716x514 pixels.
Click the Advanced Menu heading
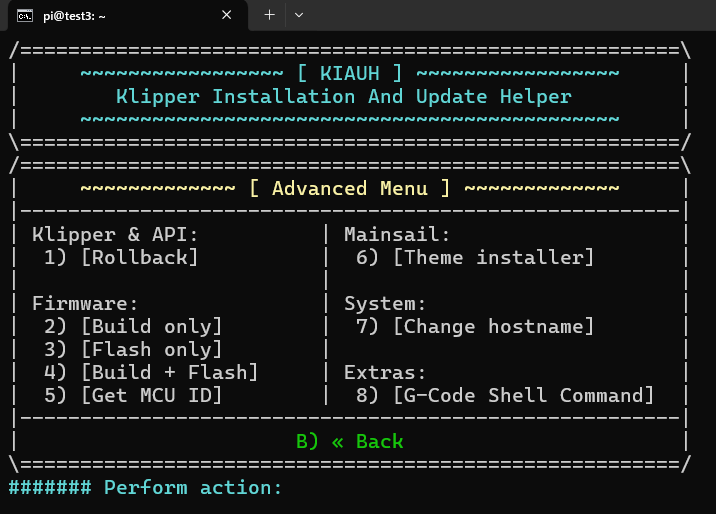349,188
